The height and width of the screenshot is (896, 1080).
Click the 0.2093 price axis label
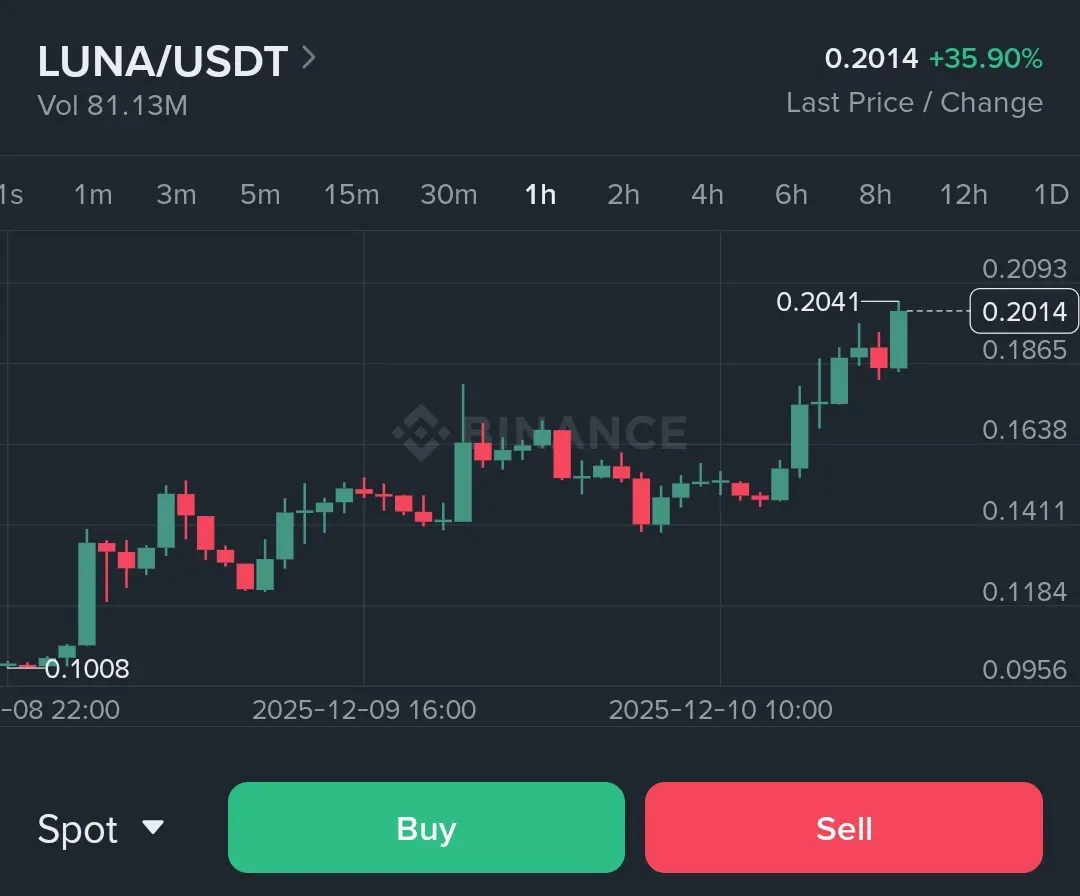click(1024, 269)
